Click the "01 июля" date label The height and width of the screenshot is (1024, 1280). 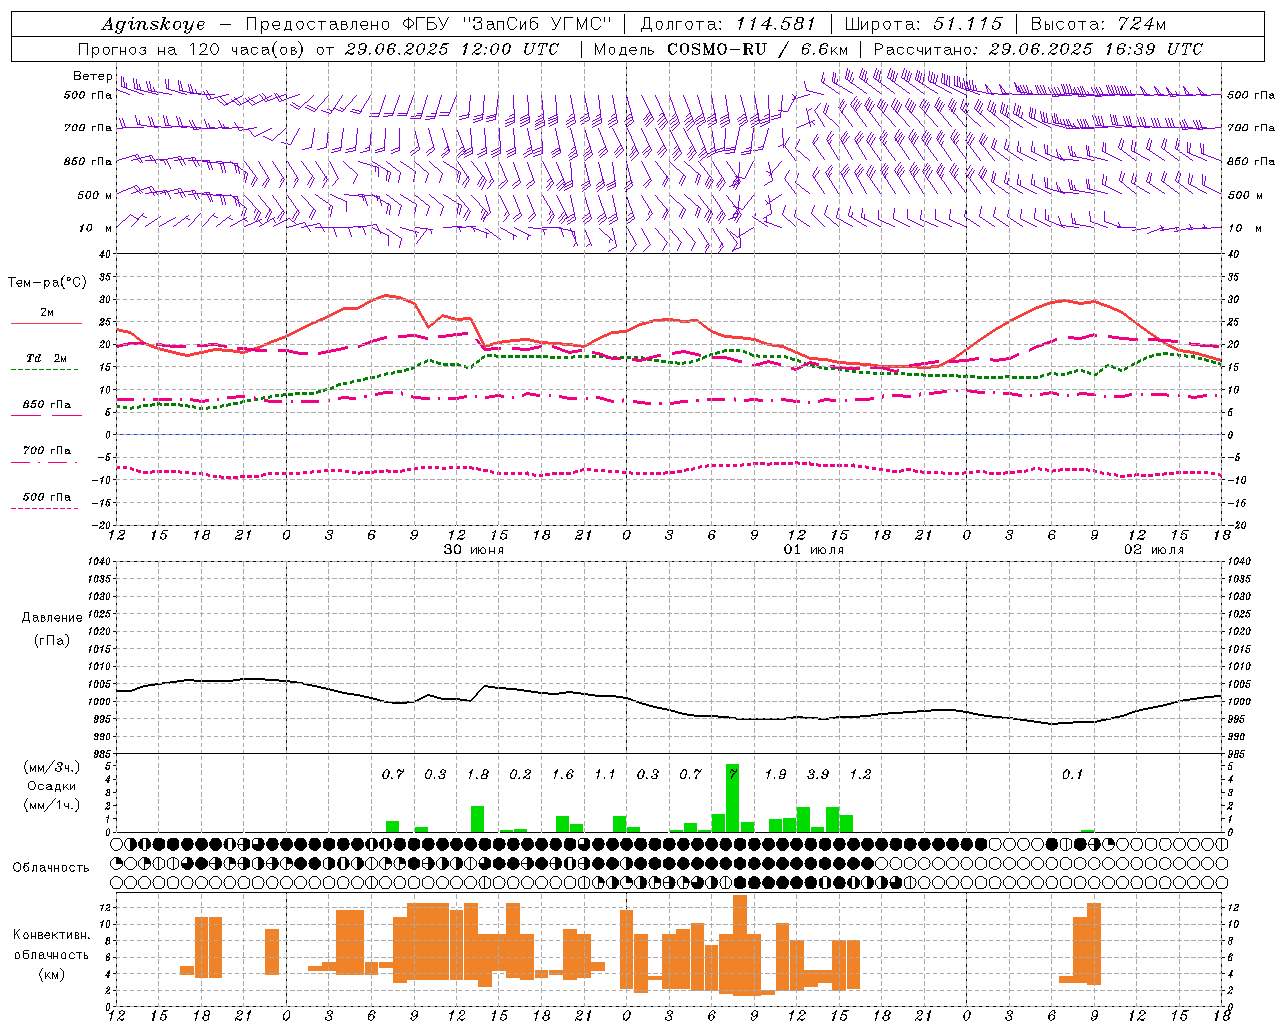(814, 550)
